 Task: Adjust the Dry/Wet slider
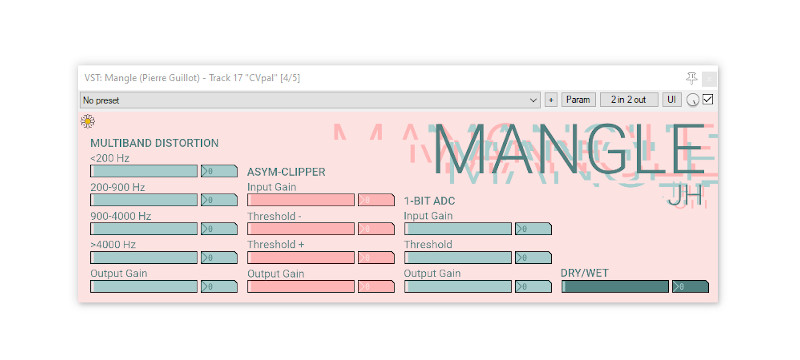pos(615,287)
